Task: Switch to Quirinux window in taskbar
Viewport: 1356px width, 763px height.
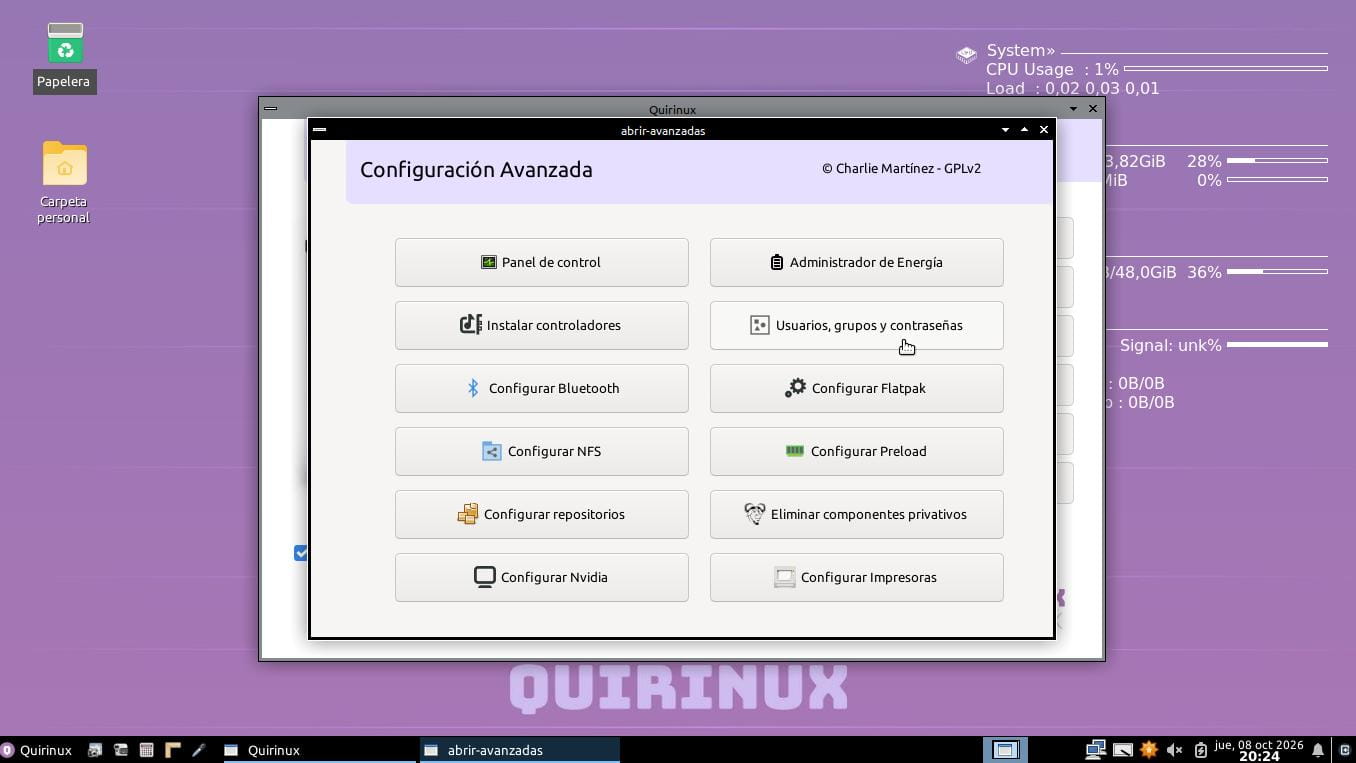Action: [318, 750]
